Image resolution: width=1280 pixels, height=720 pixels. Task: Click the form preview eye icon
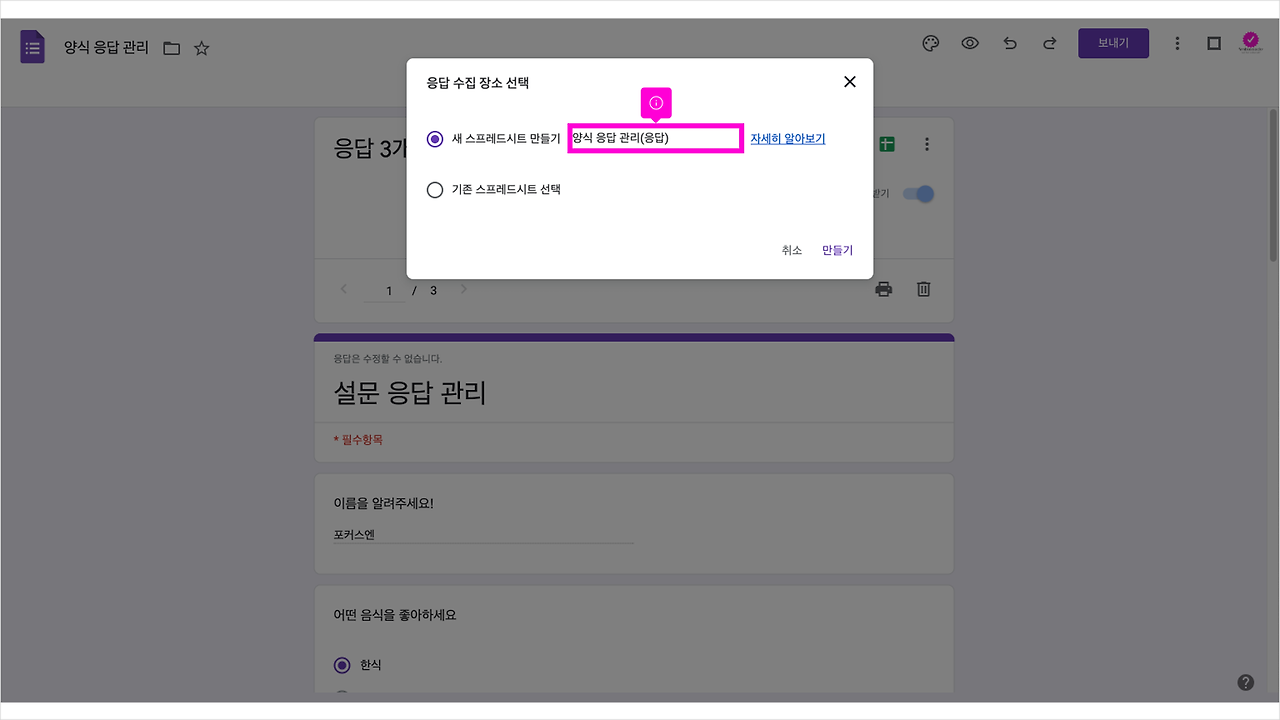(x=970, y=43)
